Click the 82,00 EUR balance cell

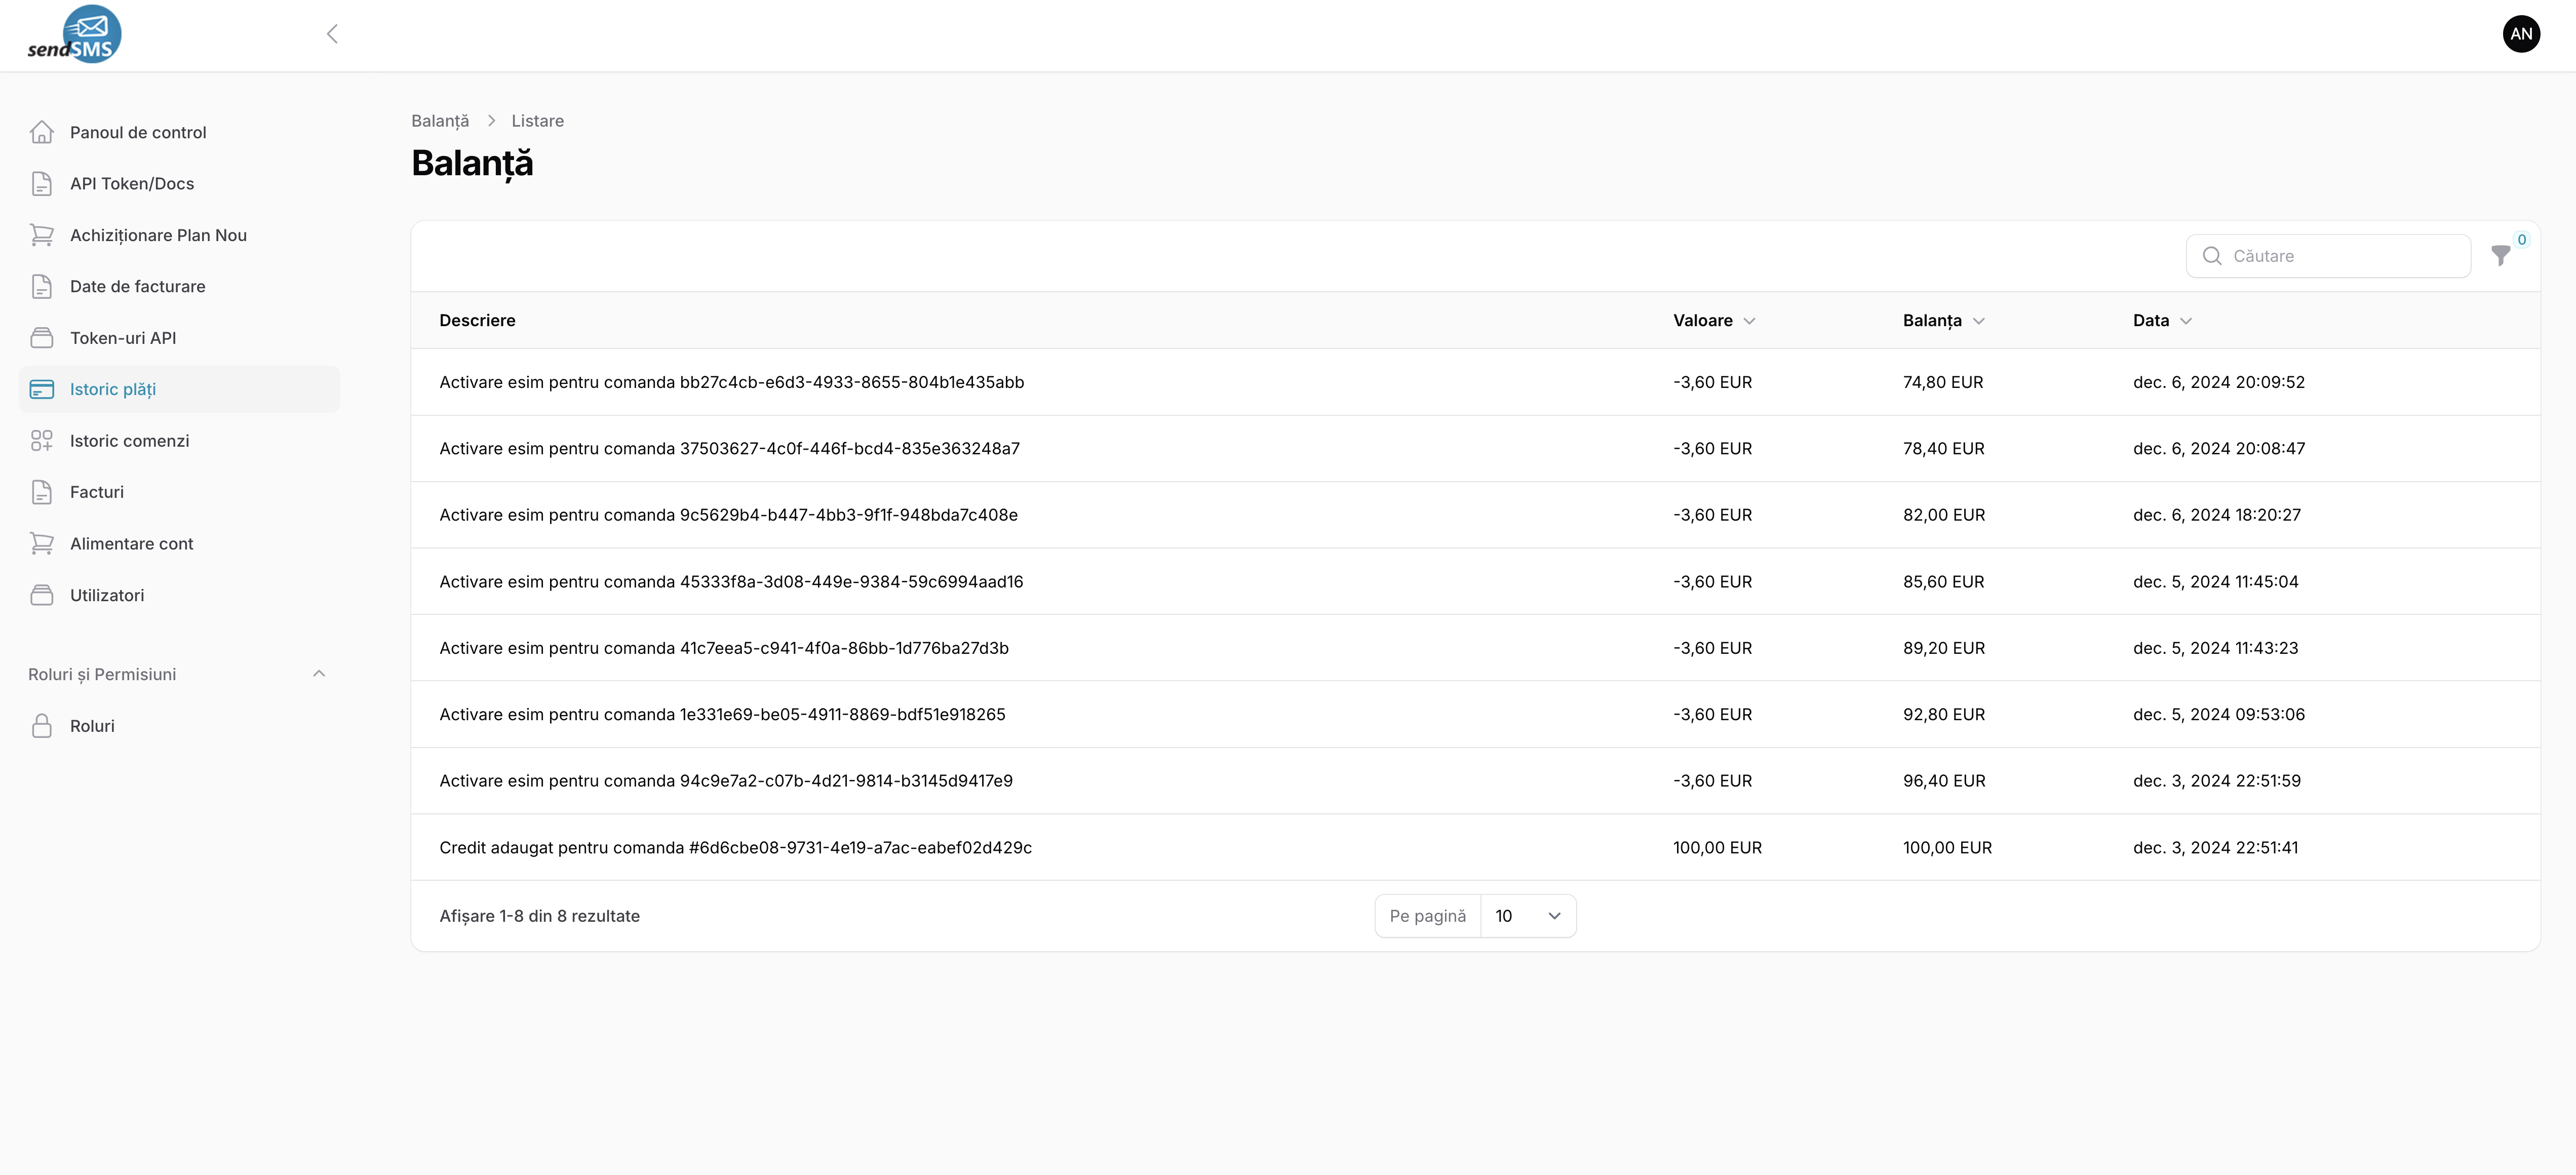pos(1944,515)
